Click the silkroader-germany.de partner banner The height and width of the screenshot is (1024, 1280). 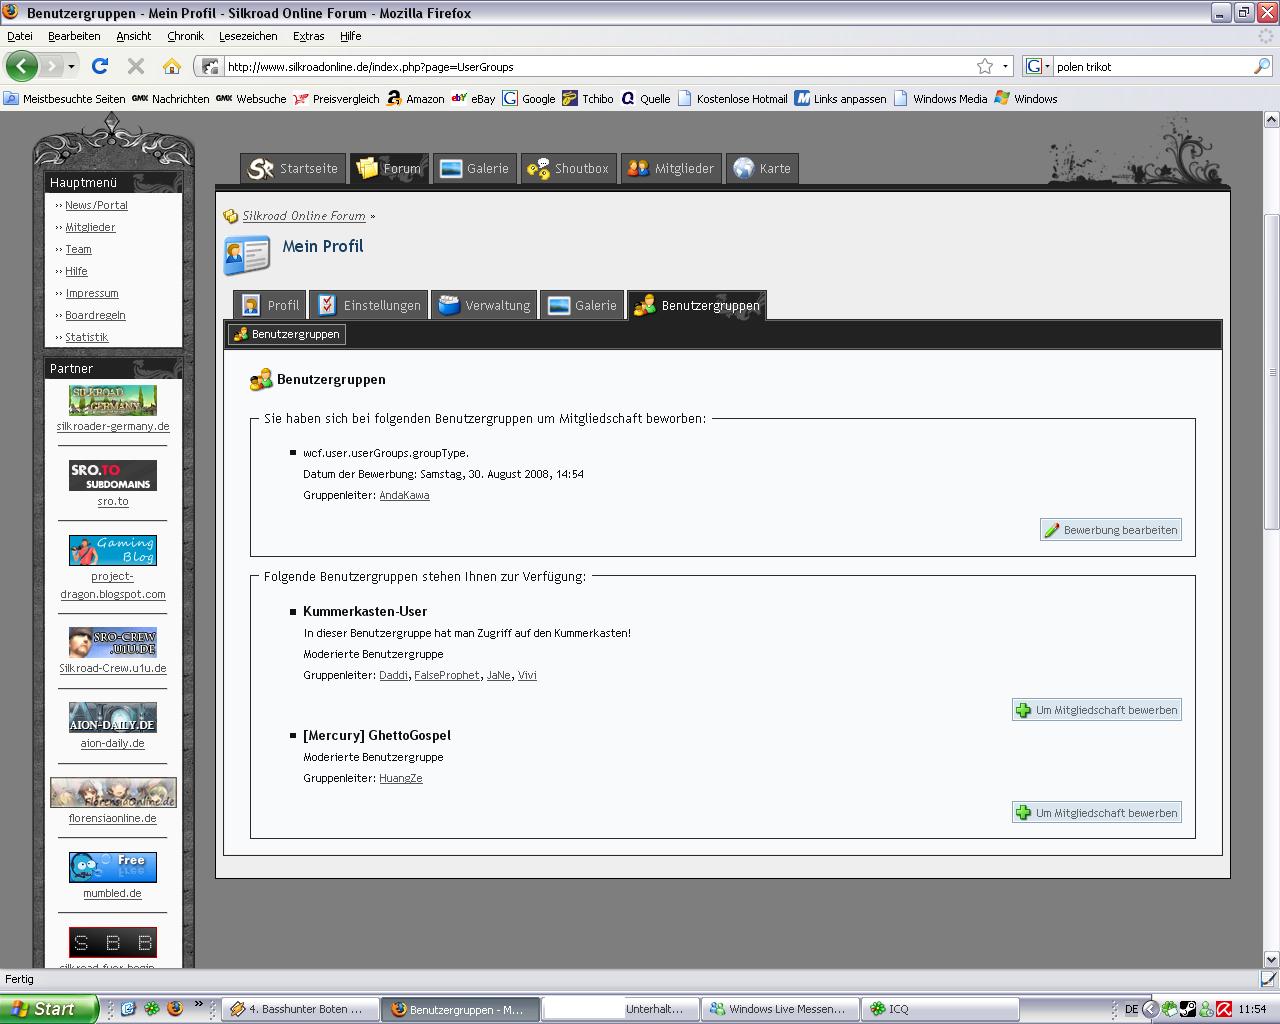(x=113, y=400)
